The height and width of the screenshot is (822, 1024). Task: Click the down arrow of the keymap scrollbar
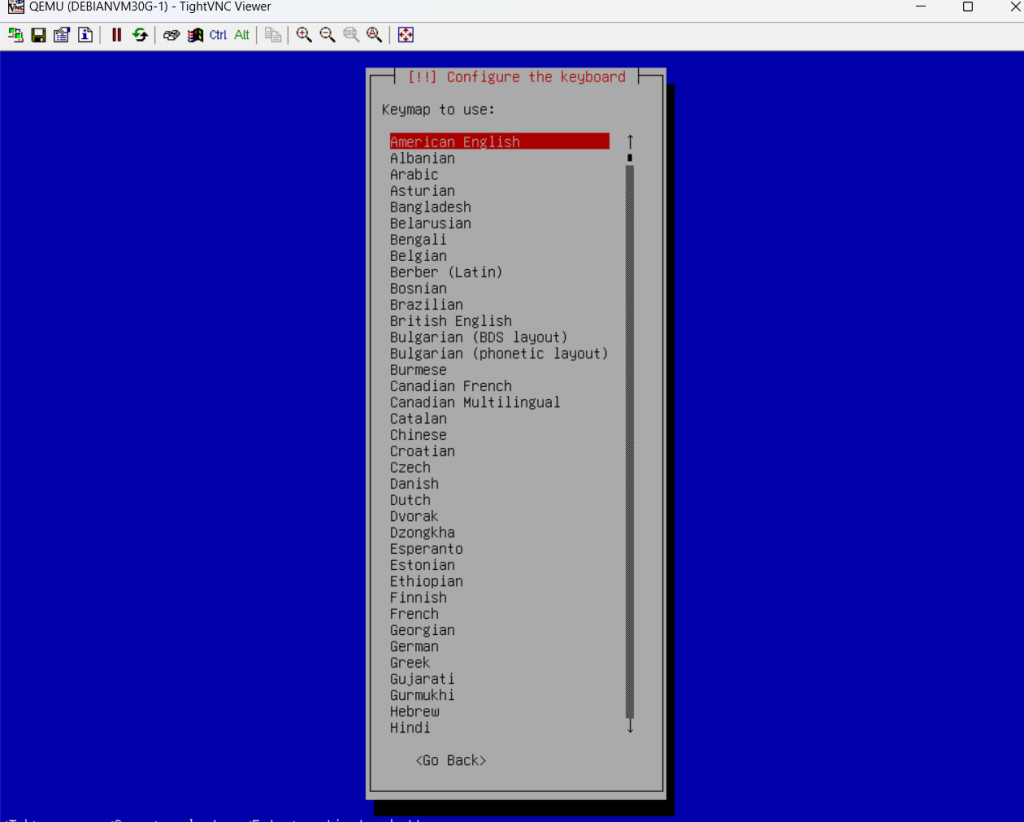coord(630,728)
